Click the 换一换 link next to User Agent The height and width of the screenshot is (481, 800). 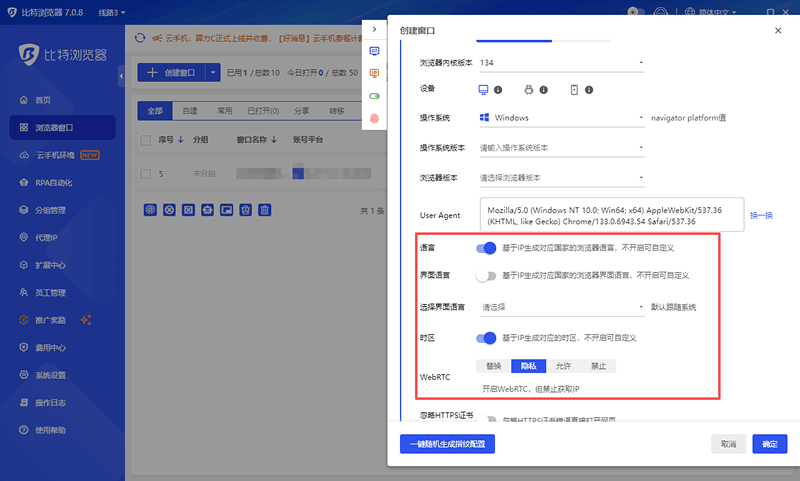click(761, 215)
